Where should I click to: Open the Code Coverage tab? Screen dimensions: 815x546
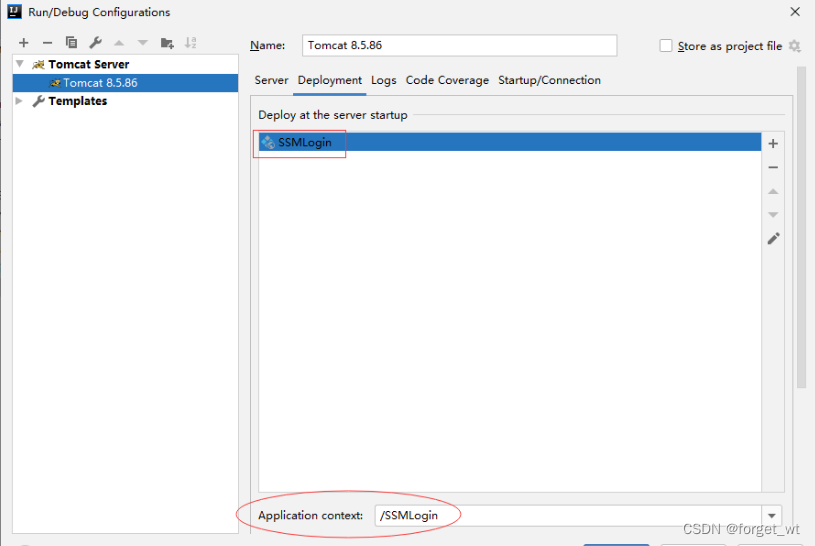coord(447,80)
